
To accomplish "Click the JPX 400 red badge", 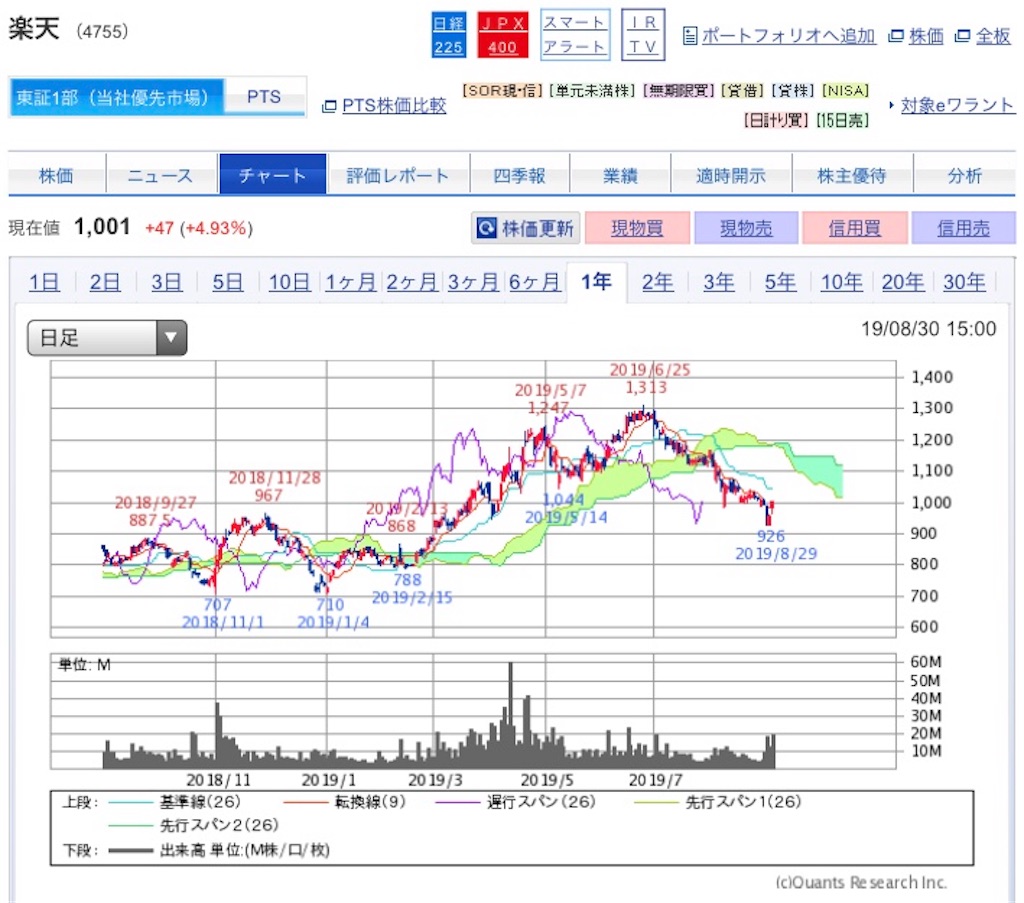I will click(x=502, y=35).
